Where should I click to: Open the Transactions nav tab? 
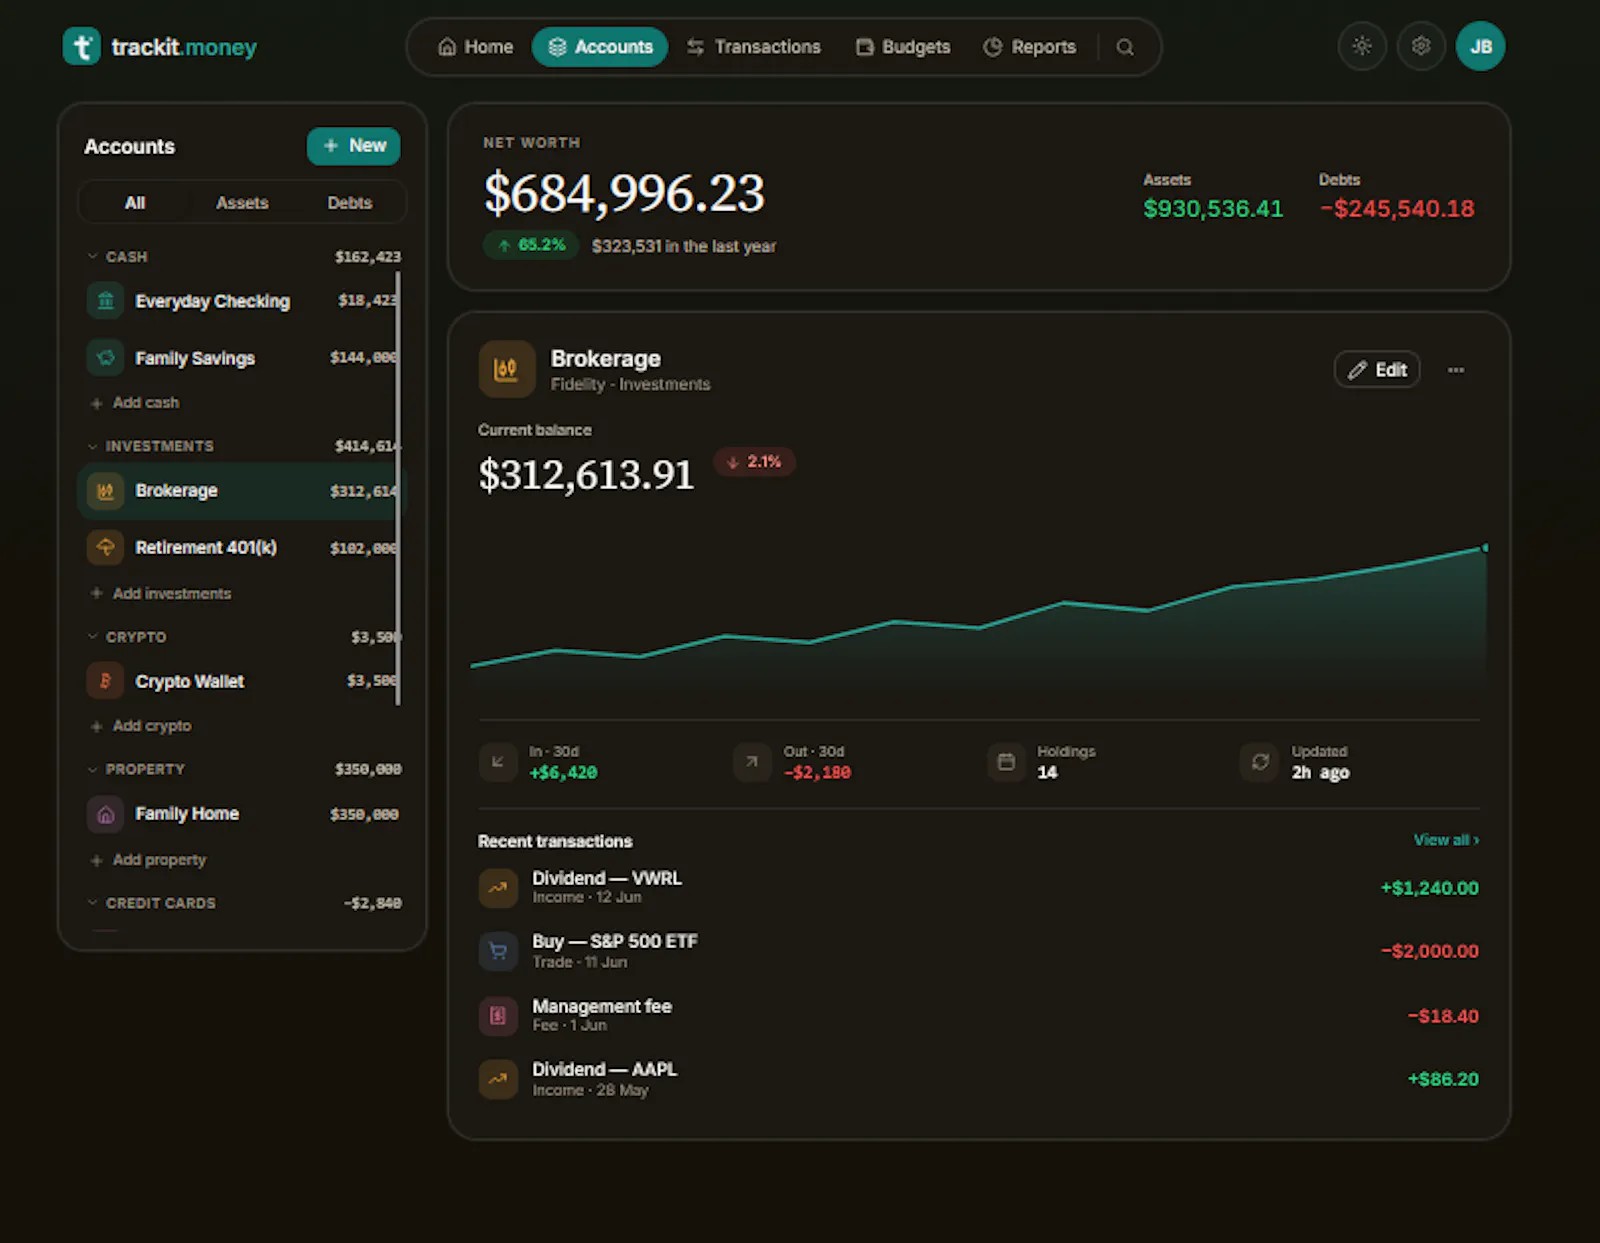754,47
